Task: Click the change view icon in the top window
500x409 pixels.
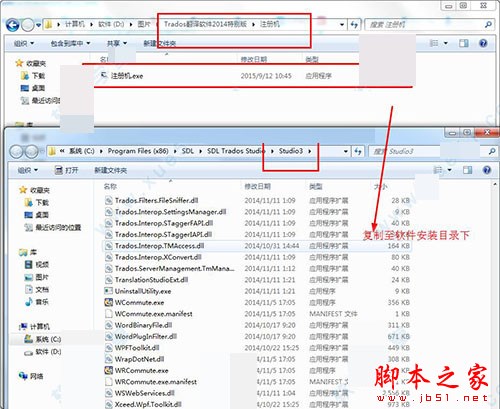Action: tap(434, 43)
